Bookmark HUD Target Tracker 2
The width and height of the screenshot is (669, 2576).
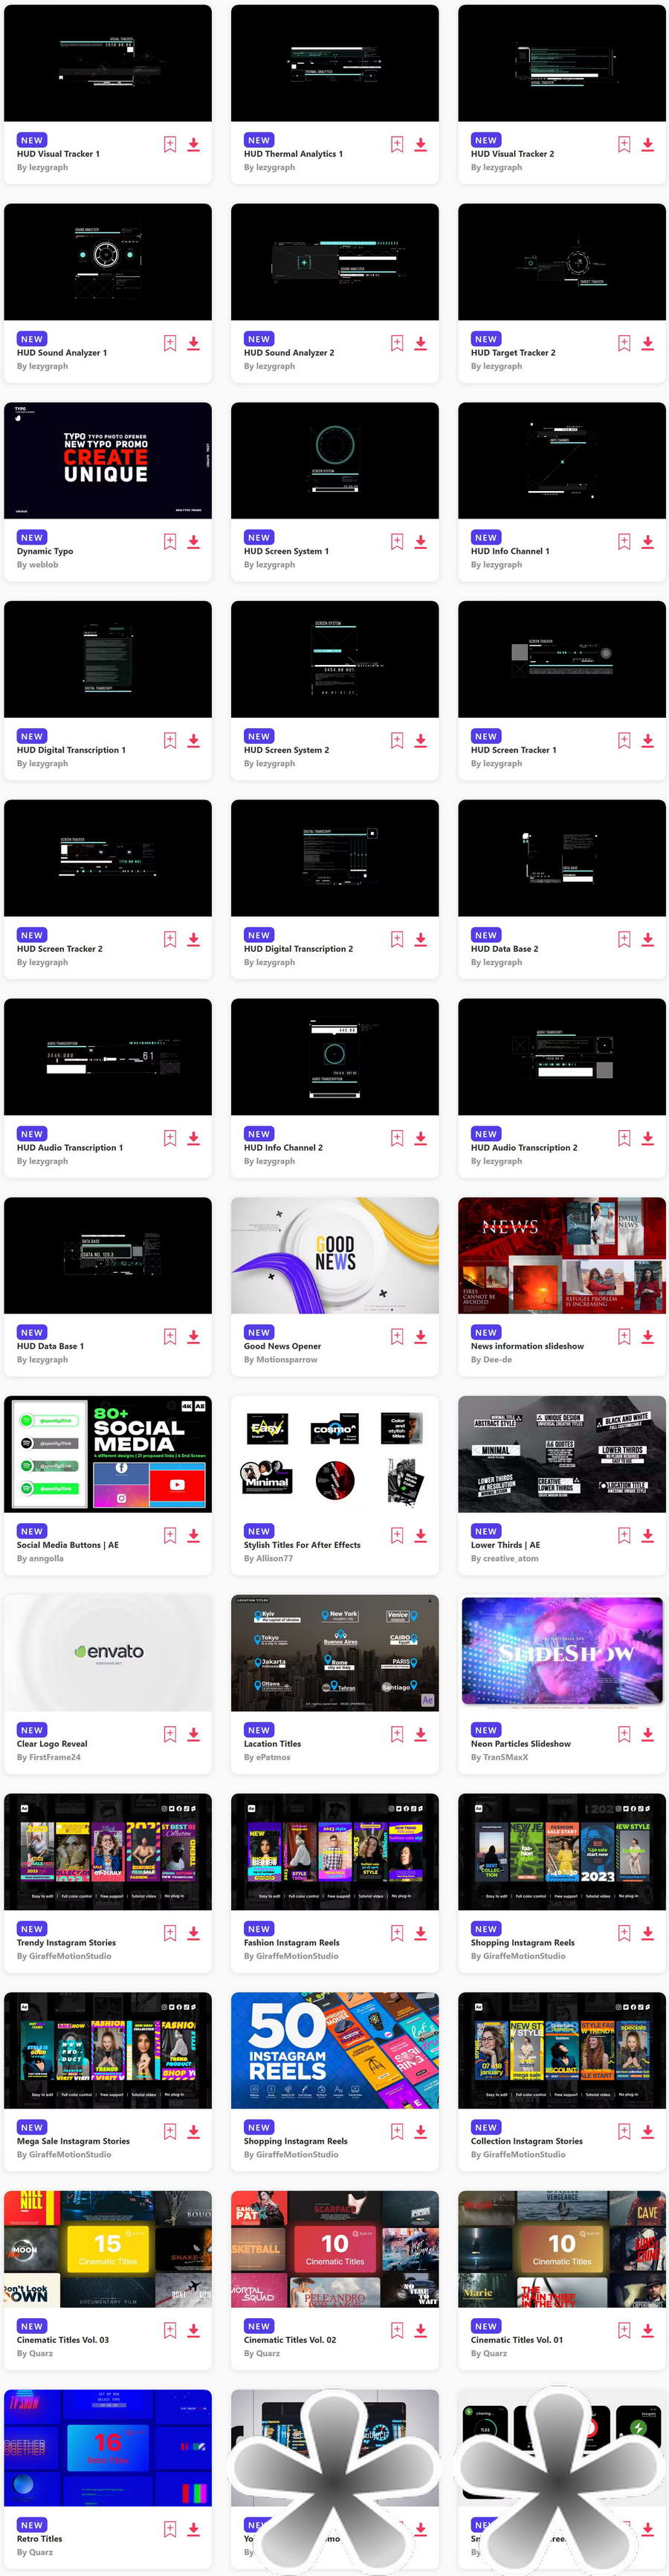click(624, 344)
